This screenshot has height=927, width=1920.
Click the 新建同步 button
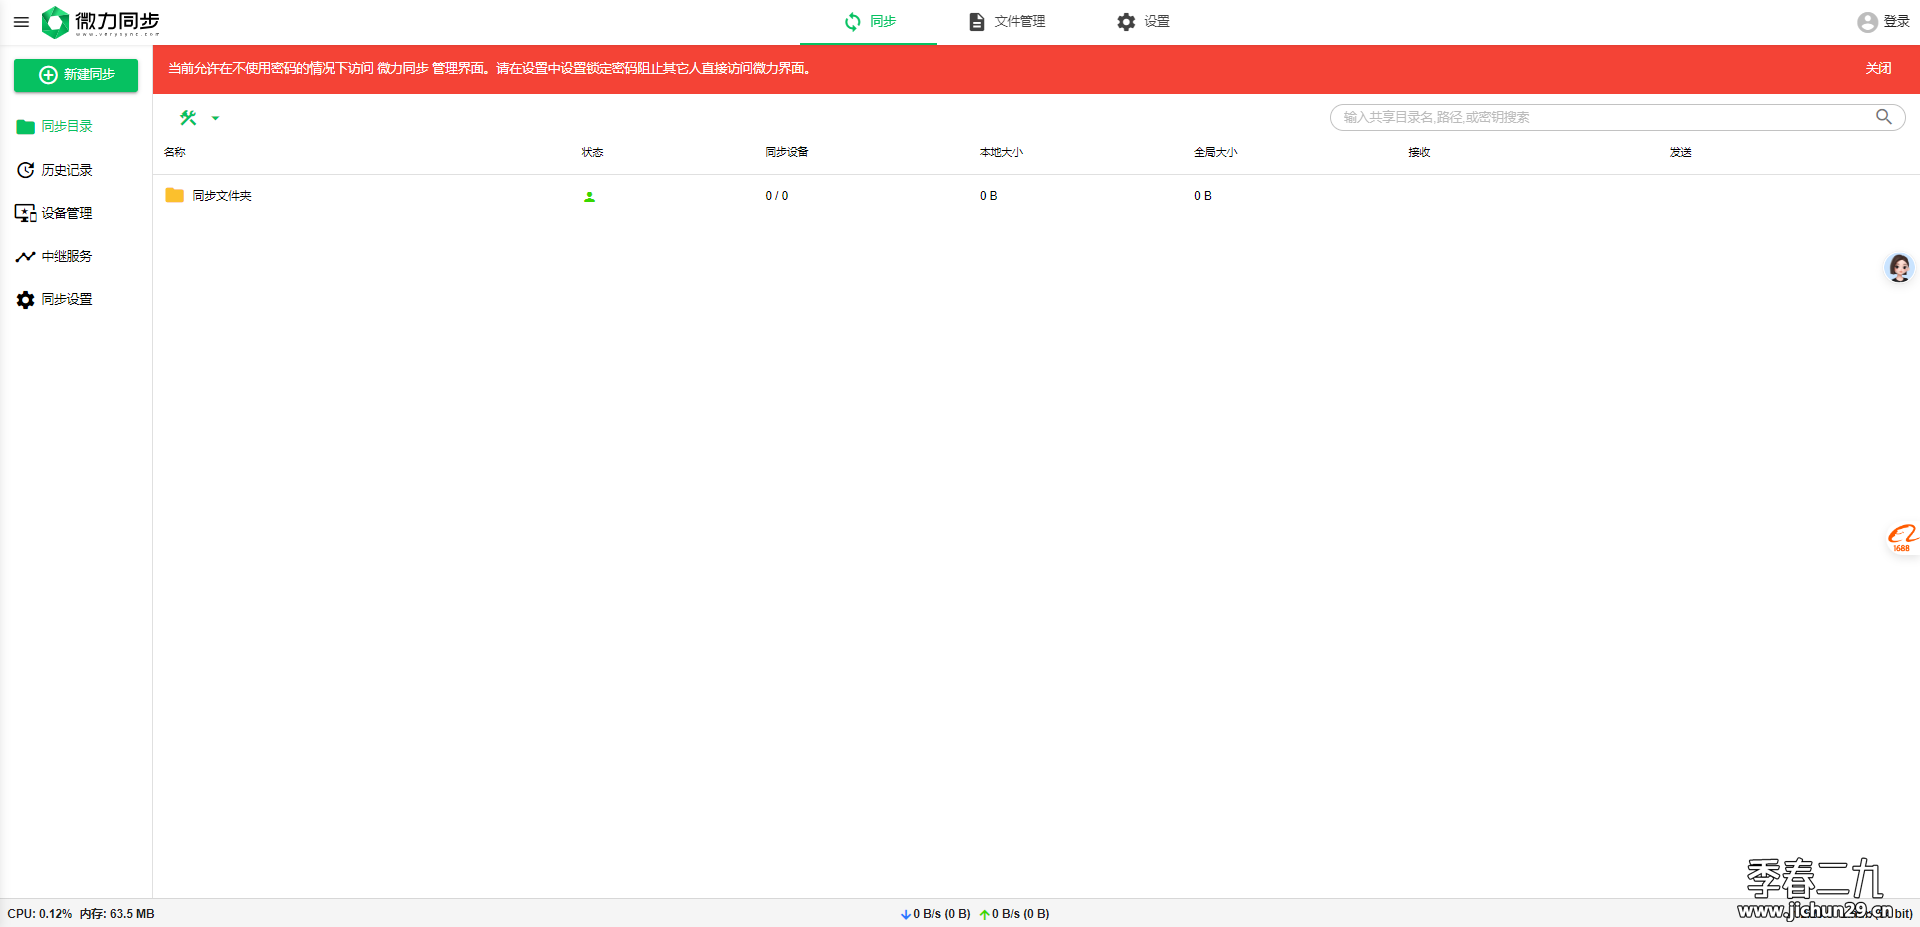(x=76, y=75)
